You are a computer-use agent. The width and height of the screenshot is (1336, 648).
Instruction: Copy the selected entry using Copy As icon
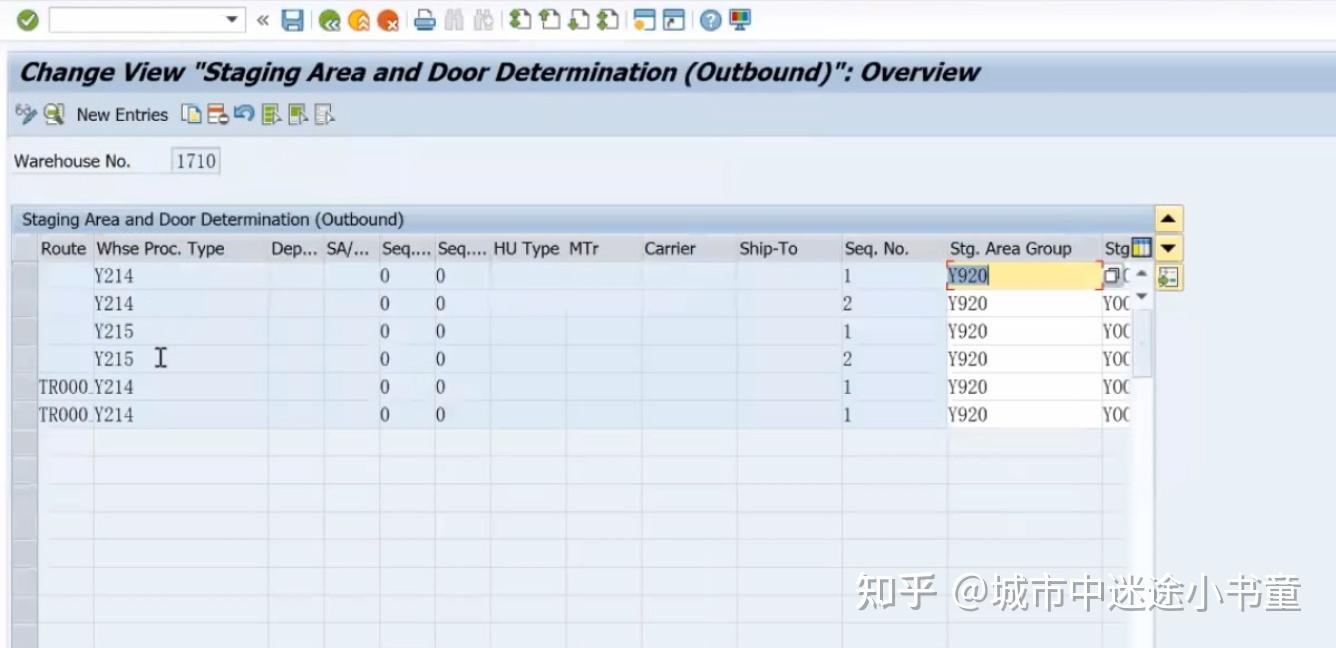tap(190, 114)
